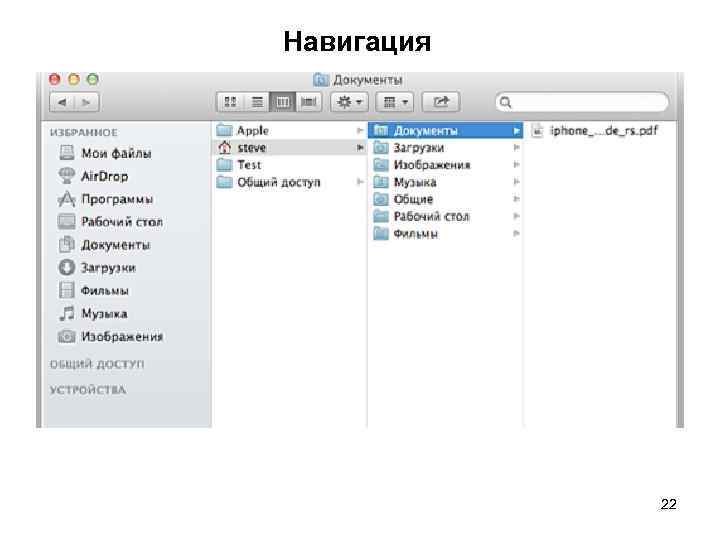The image size is (720, 540).
Task: Select Изображения folder in second column
Action: tap(445, 165)
